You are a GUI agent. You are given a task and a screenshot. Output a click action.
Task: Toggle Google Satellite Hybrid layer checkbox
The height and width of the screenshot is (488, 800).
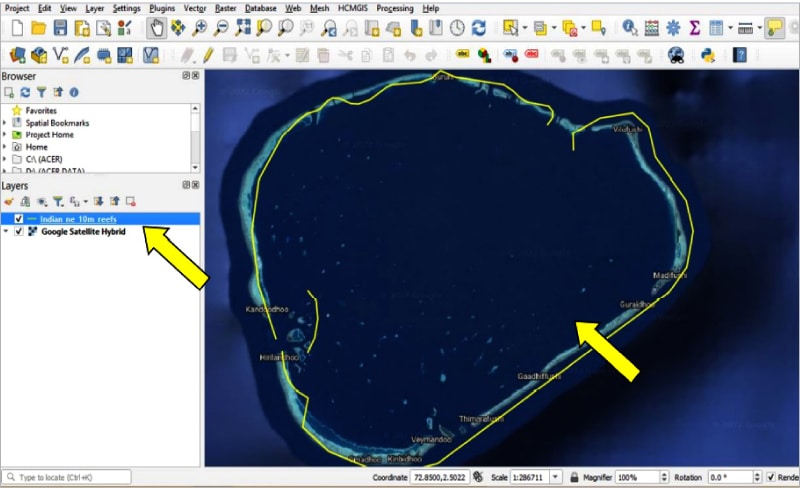point(19,231)
